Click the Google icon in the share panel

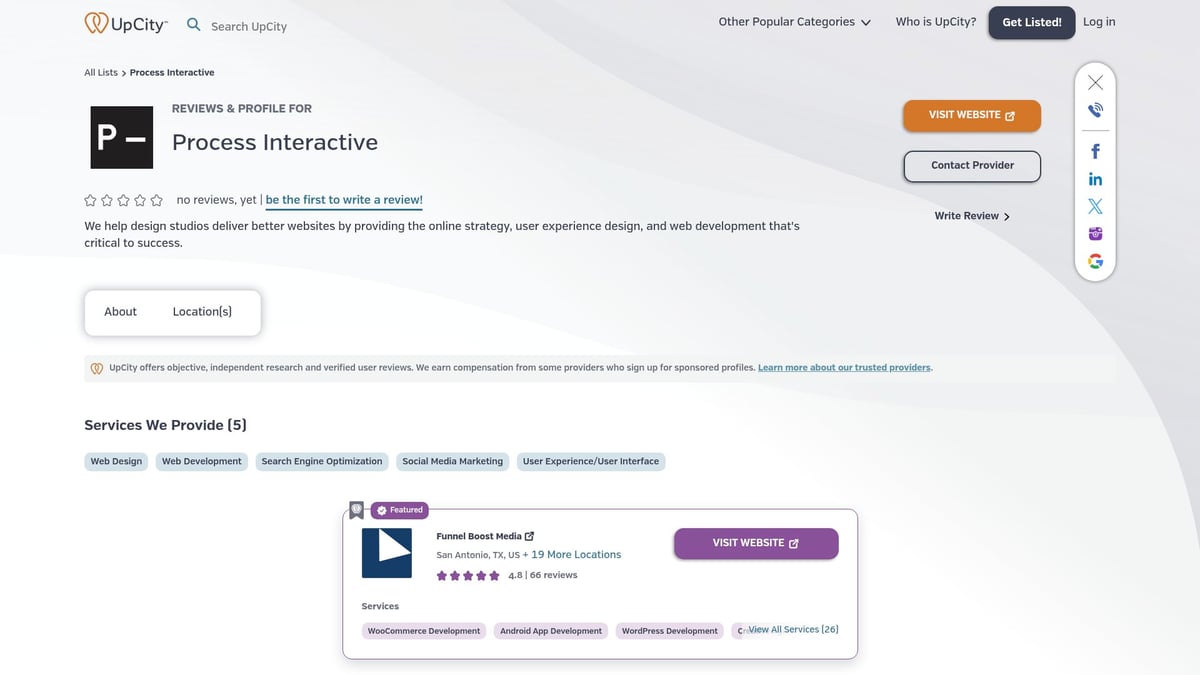pos(1095,260)
